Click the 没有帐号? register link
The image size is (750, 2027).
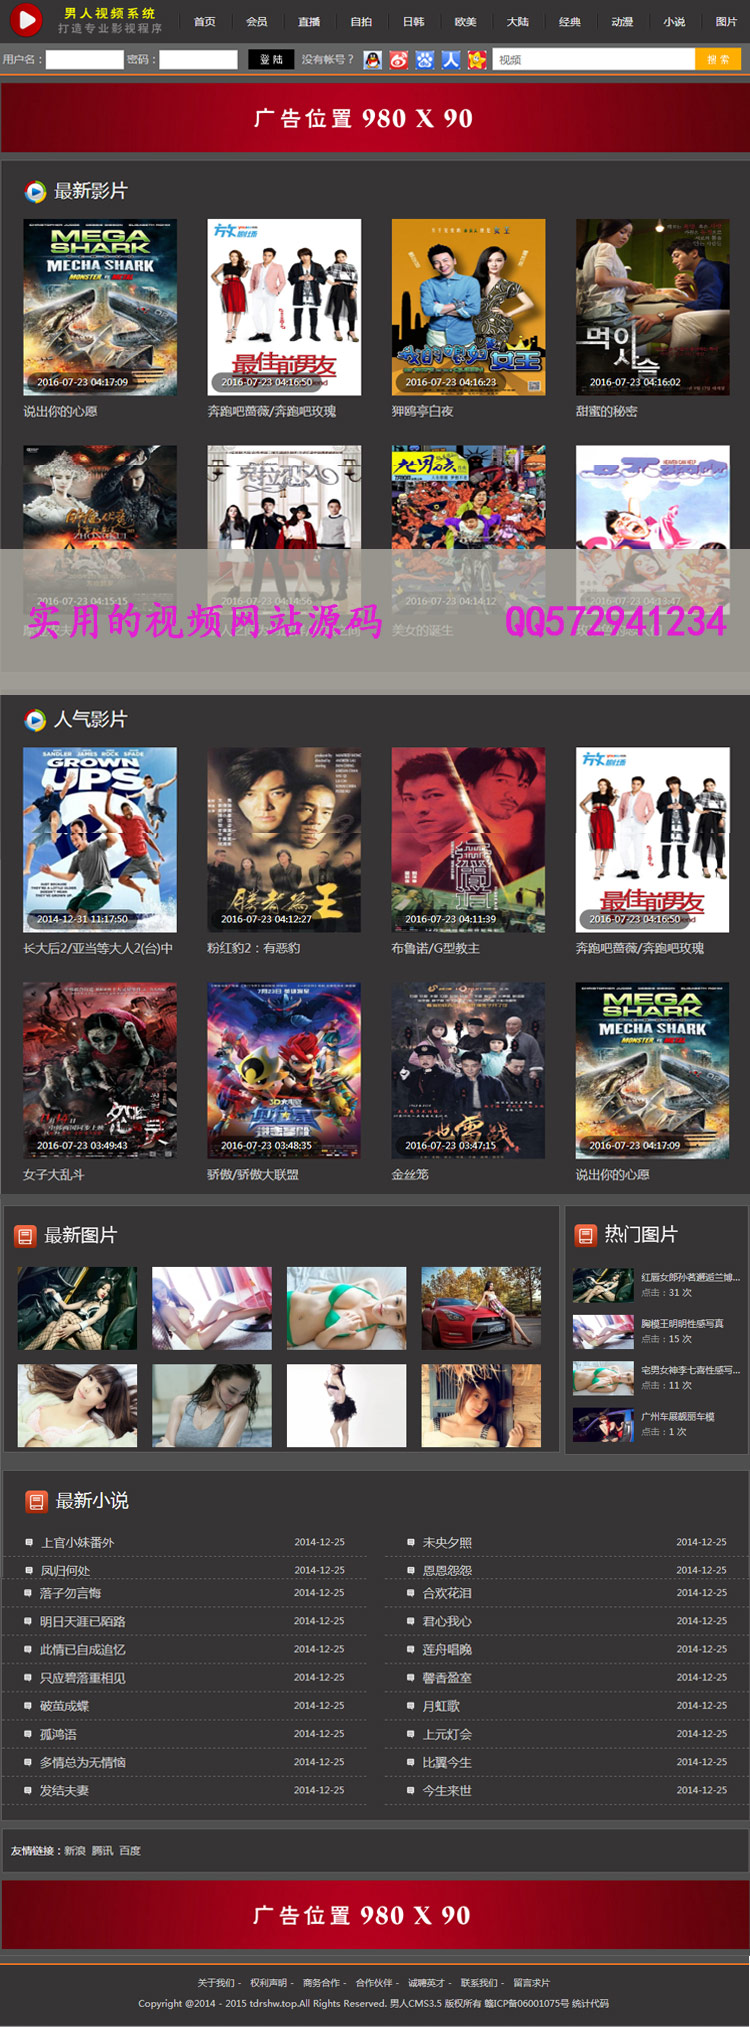(x=328, y=60)
